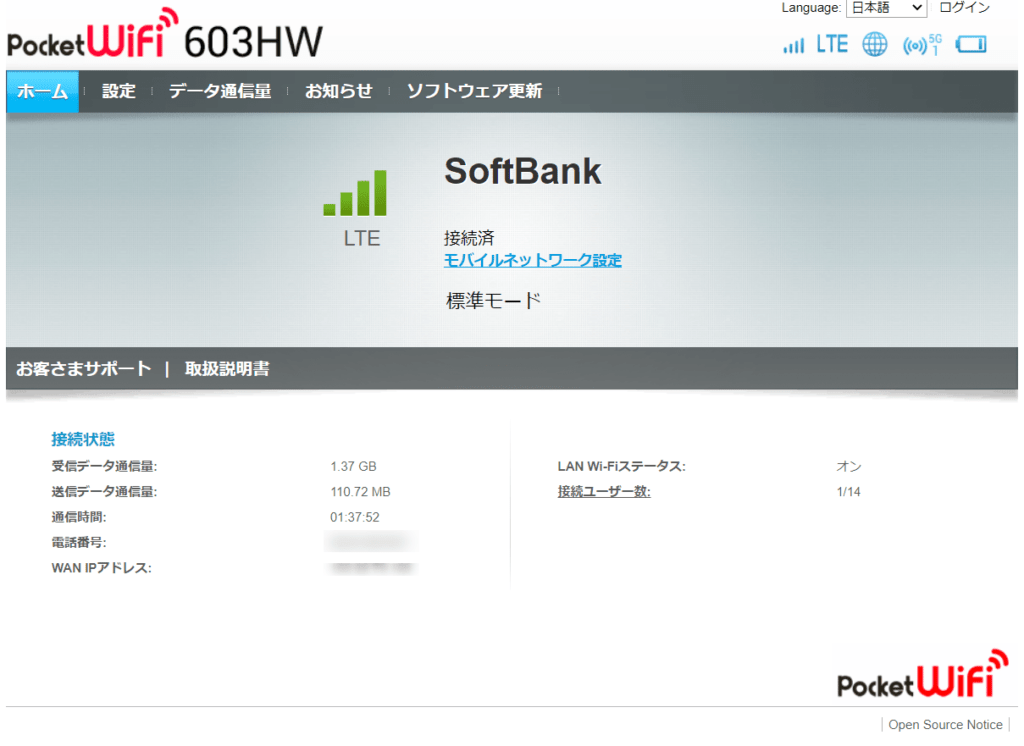Click the 通信時間 label
This screenshot has height=746, width=1024.
79,517
